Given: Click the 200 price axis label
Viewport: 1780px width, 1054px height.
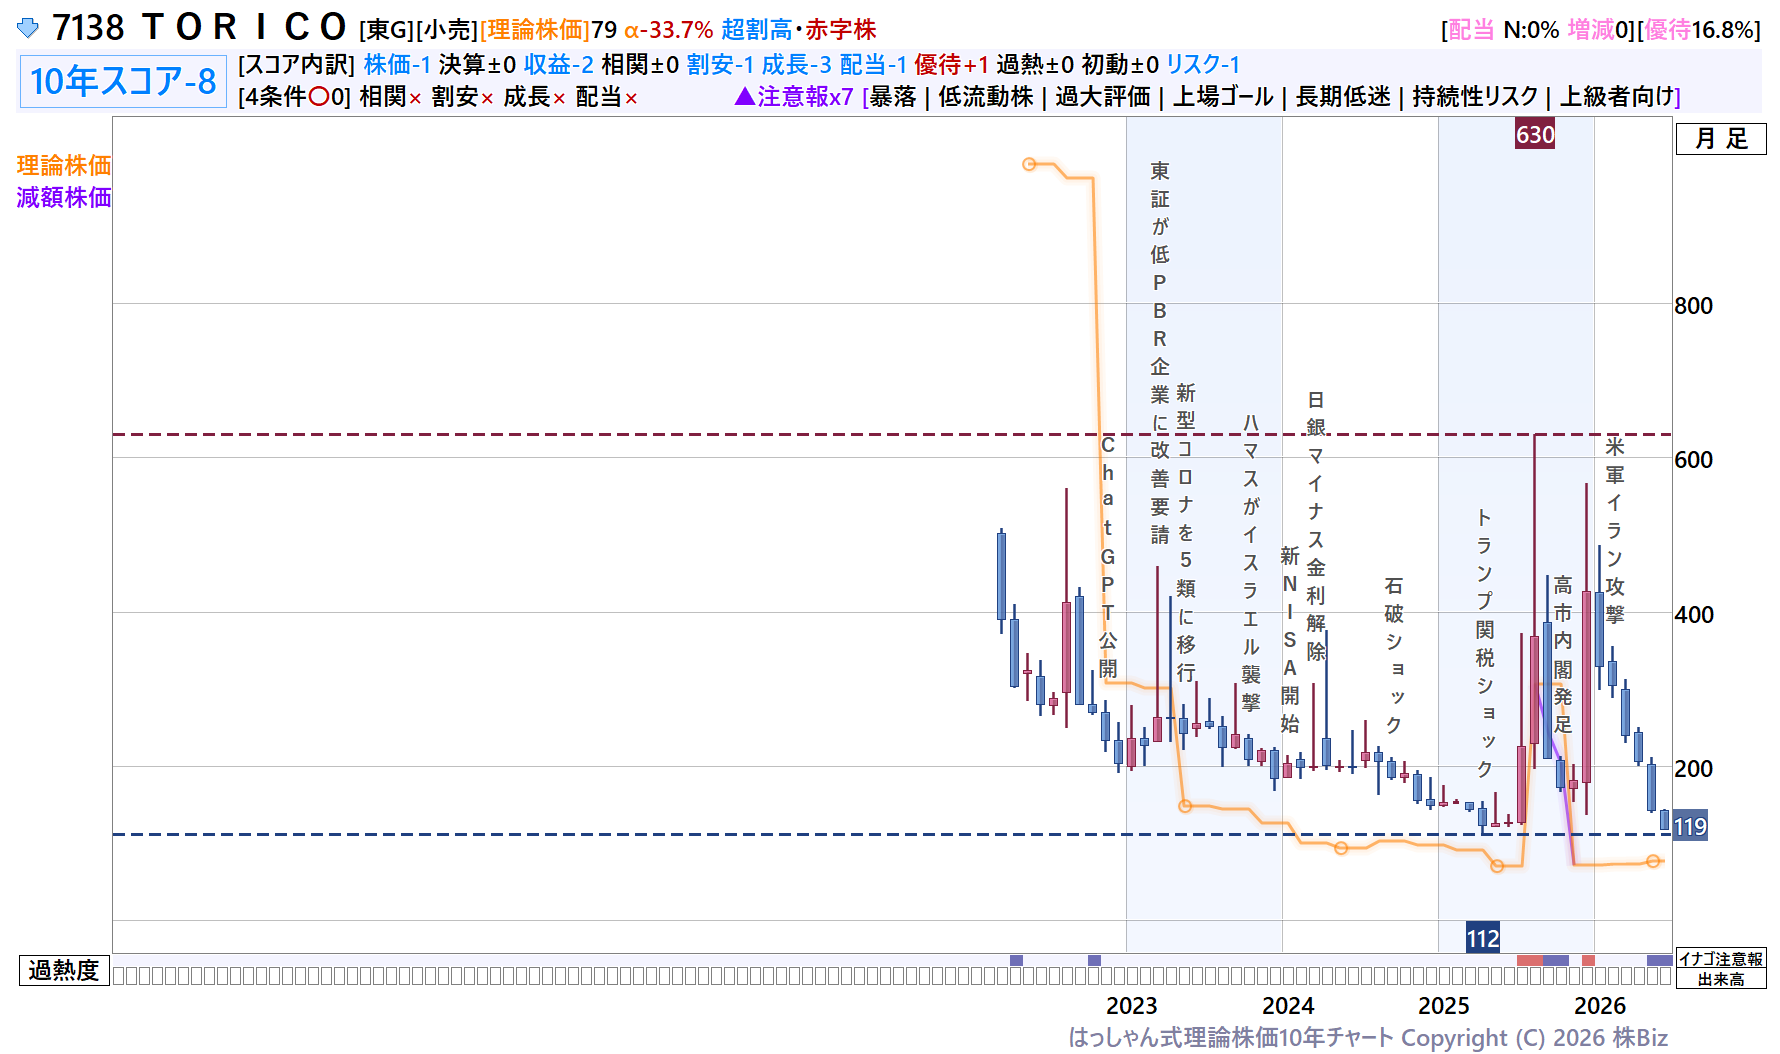Looking at the screenshot, I should [1694, 769].
